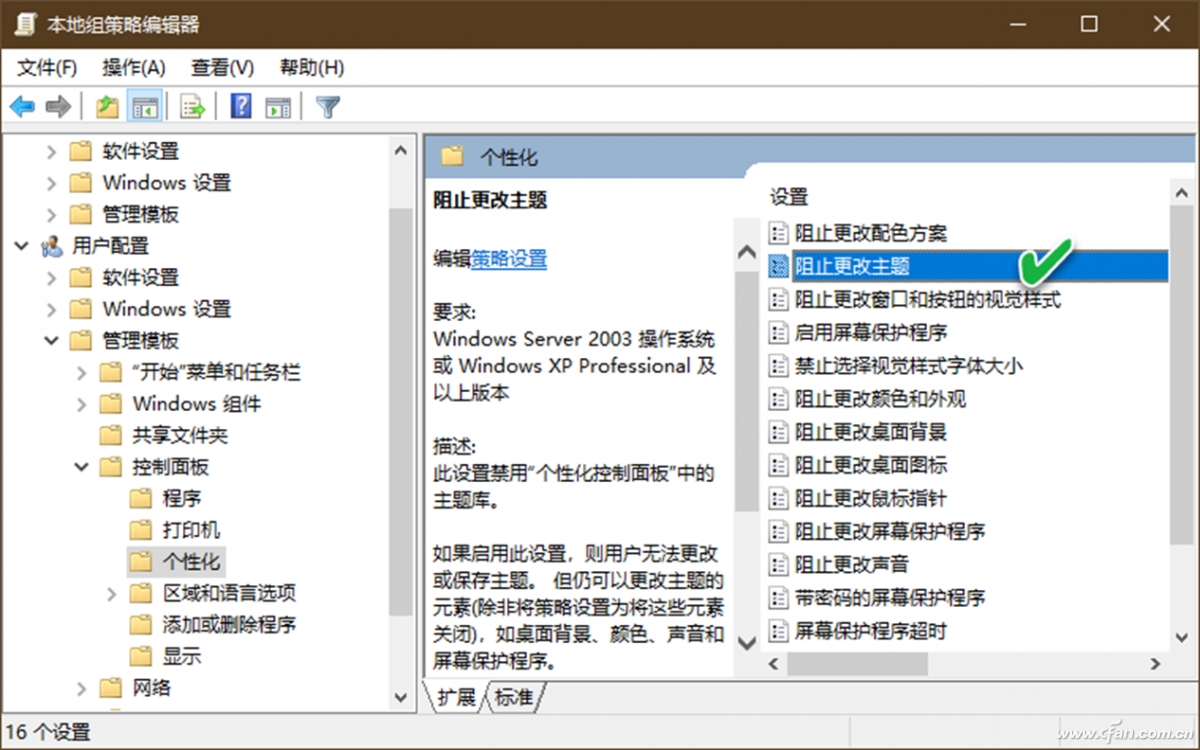Open the Help toolbar icon

coord(241,106)
